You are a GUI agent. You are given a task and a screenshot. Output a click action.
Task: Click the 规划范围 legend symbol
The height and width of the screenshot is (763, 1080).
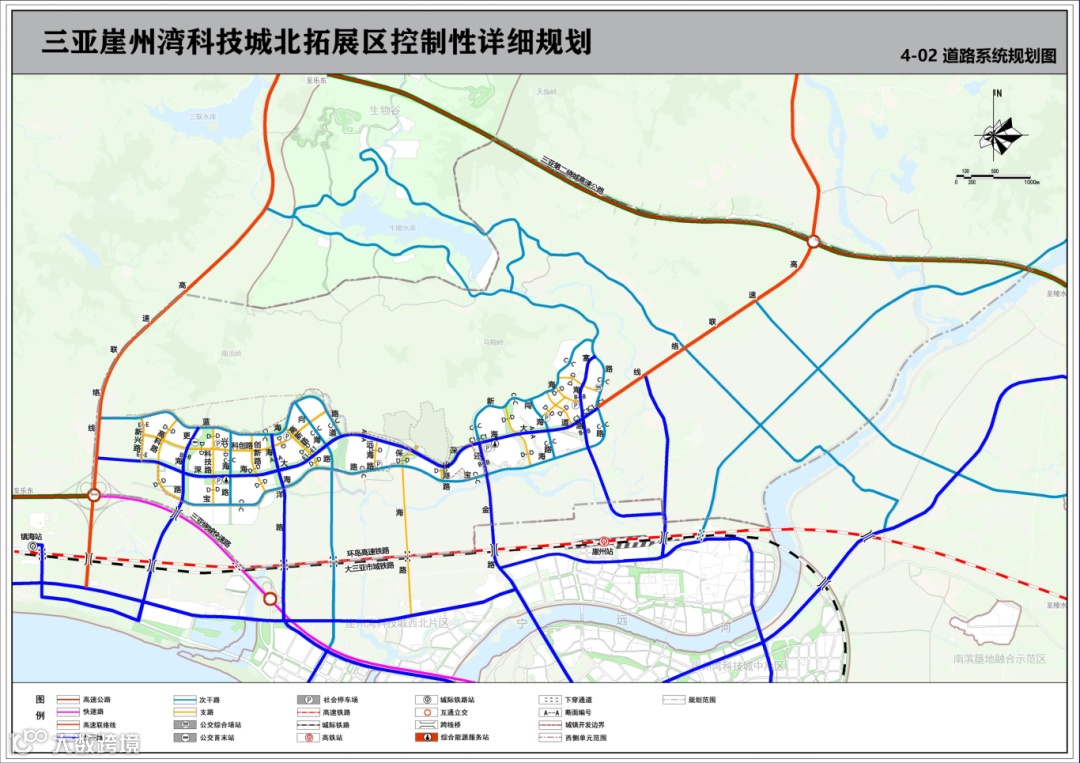(x=673, y=699)
